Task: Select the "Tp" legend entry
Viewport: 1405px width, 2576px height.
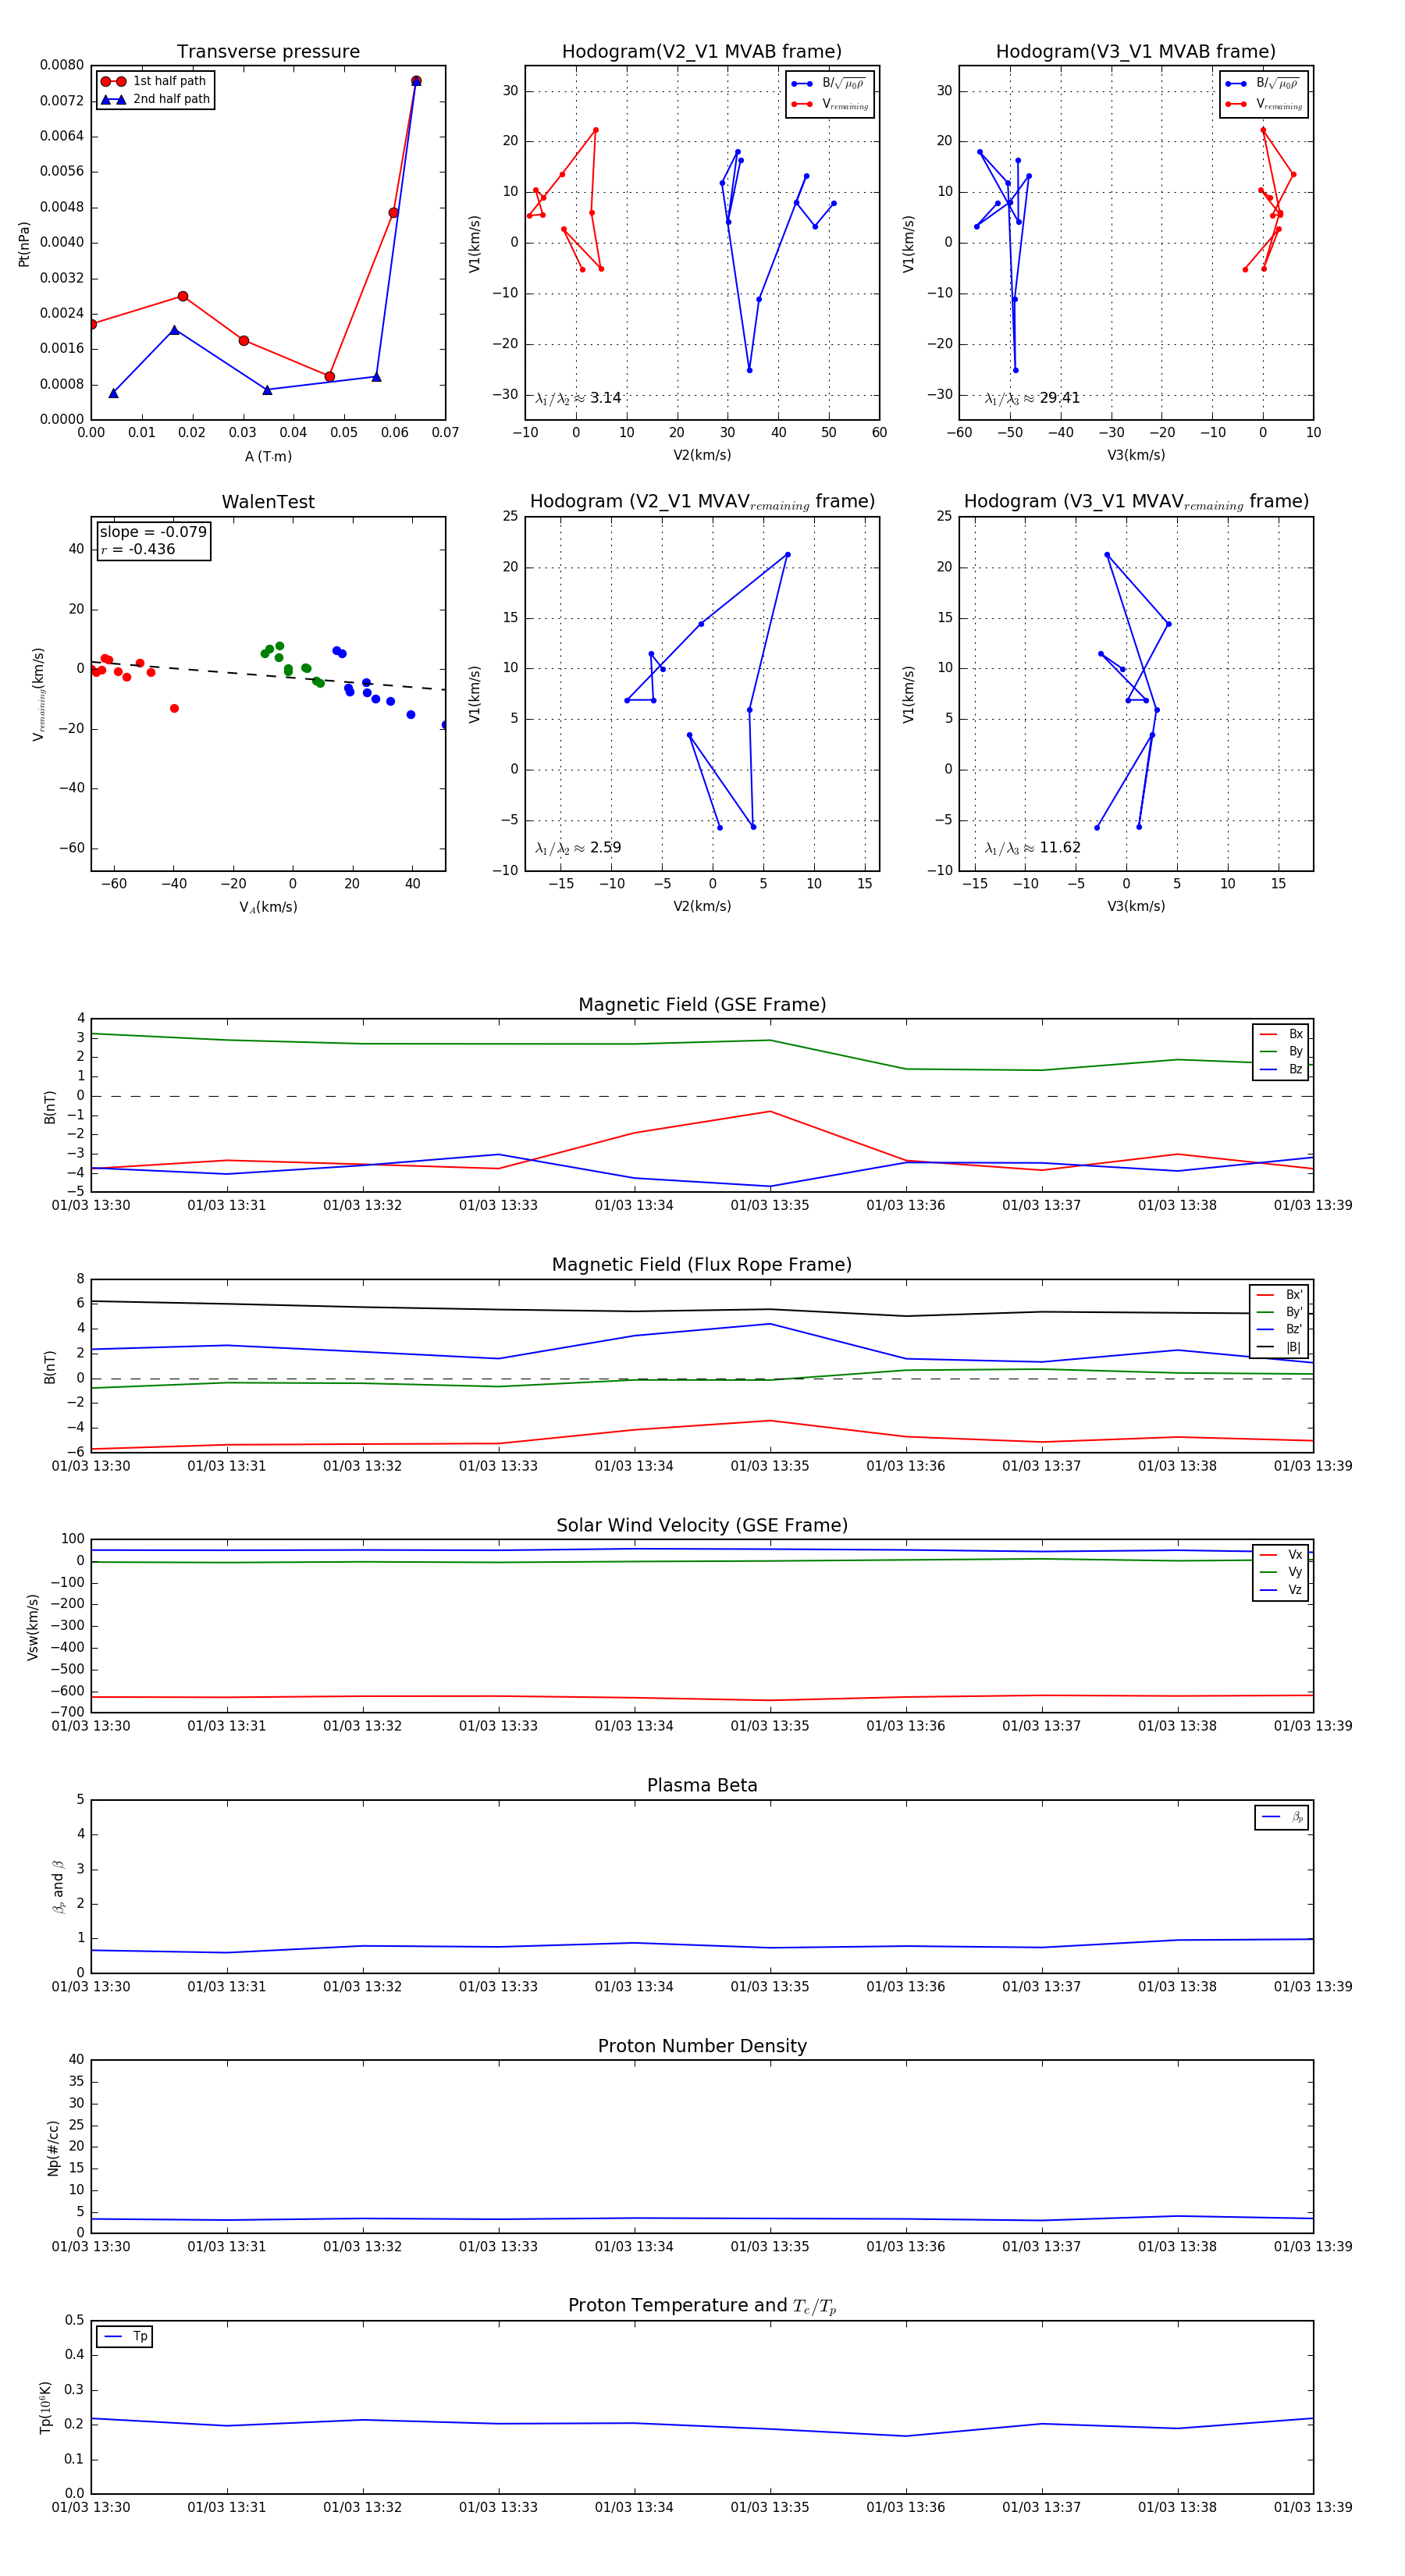Action: pyautogui.click(x=125, y=2336)
